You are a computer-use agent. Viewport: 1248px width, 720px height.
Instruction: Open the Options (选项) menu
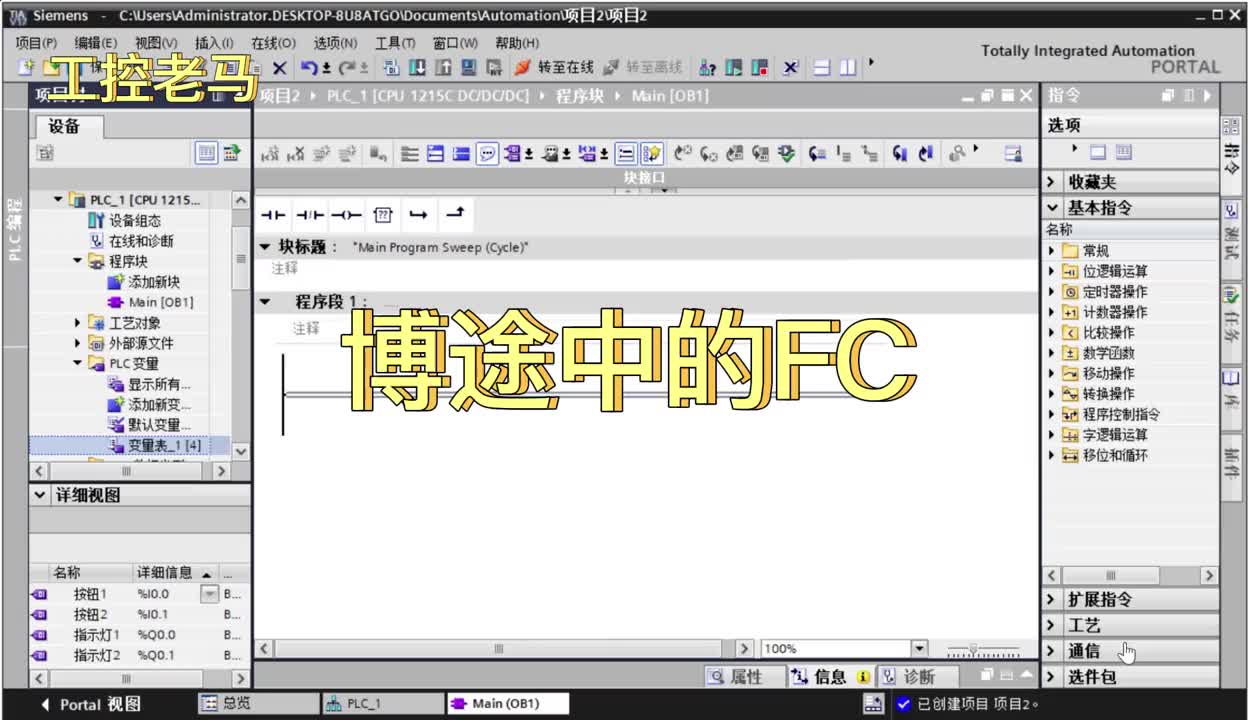pyautogui.click(x=335, y=43)
